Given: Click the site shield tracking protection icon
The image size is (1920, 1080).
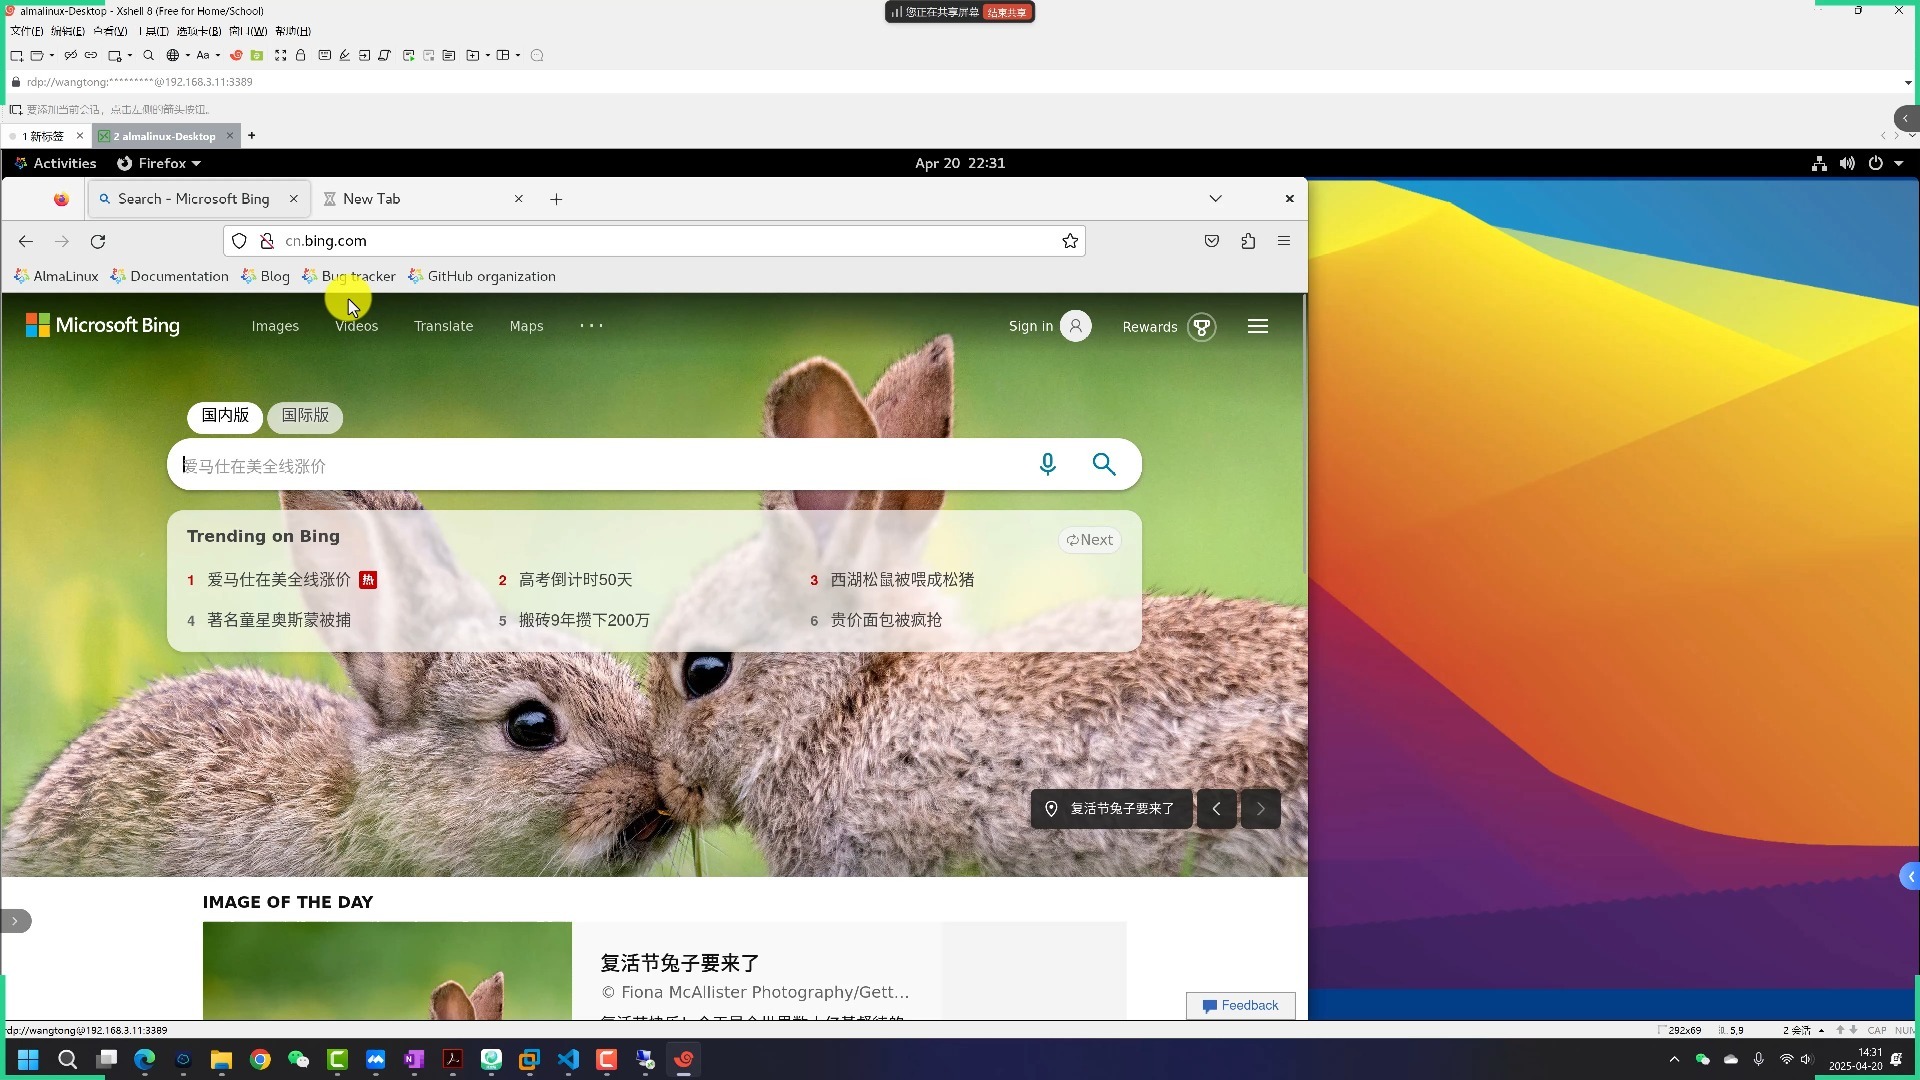Looking at the screenshot, I should 239,241.
